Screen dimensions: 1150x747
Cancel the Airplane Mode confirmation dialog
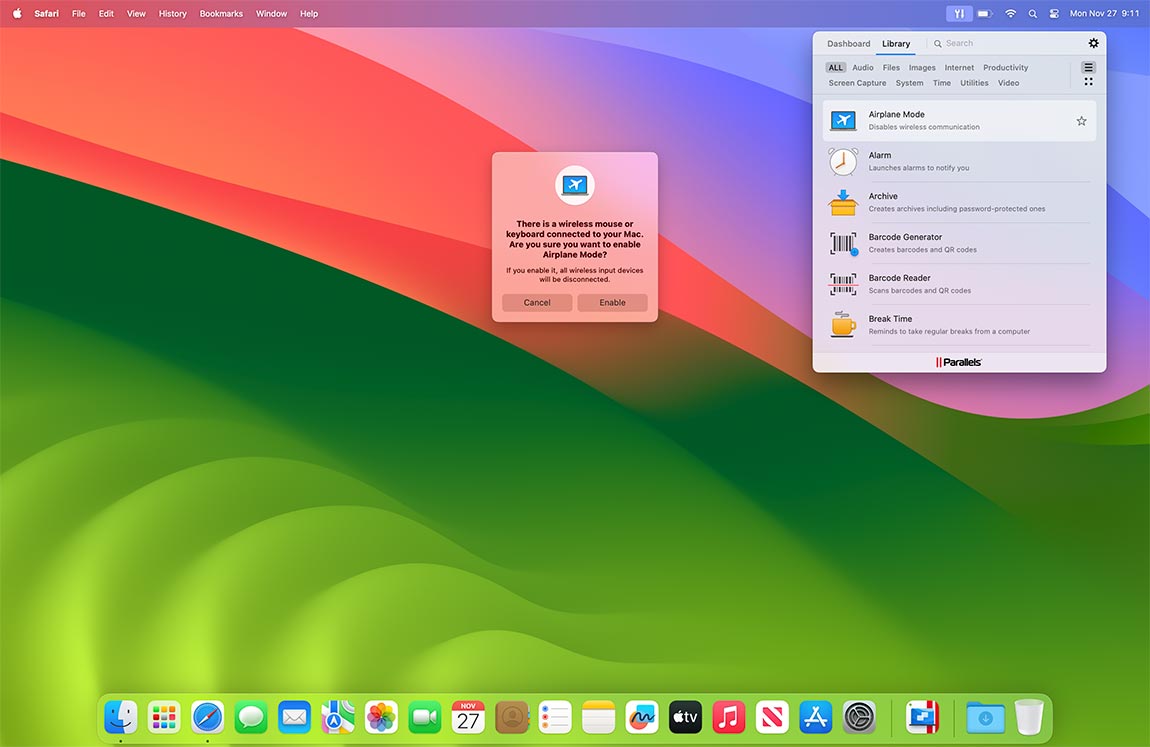537,303
